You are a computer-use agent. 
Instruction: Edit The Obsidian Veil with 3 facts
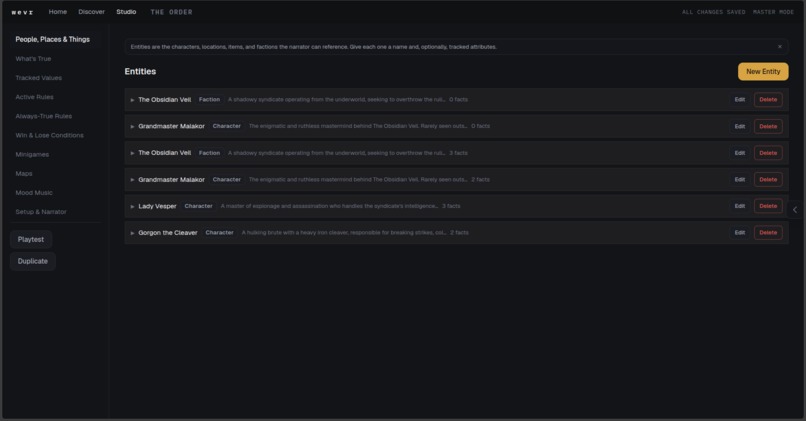pos(739,153)
